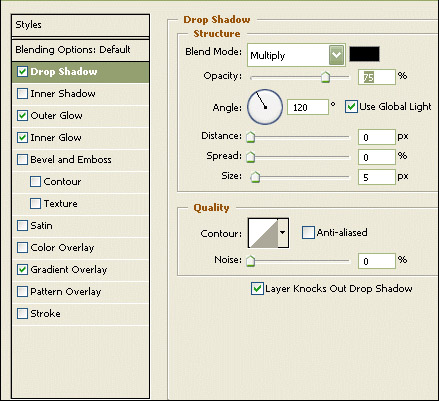Enable the Color Overlay checkbox
This screenshot has width=439, height=401.
[x=22, y=248]
